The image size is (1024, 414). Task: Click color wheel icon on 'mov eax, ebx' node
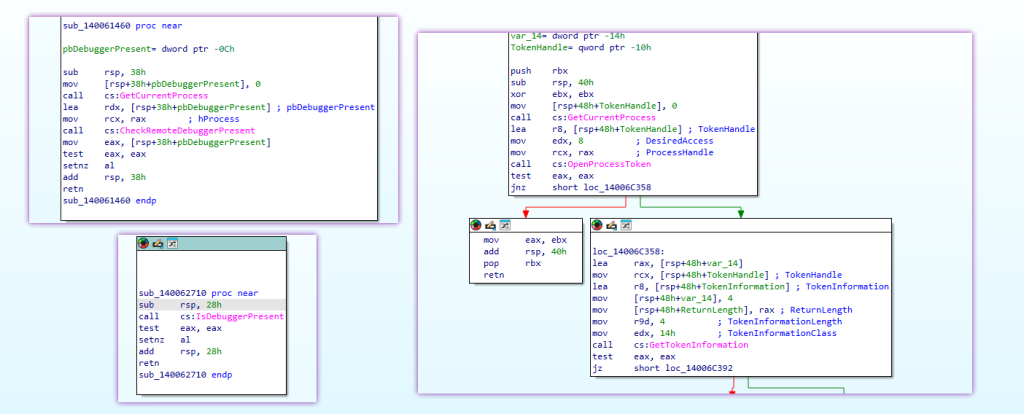(x=476, y=225)
